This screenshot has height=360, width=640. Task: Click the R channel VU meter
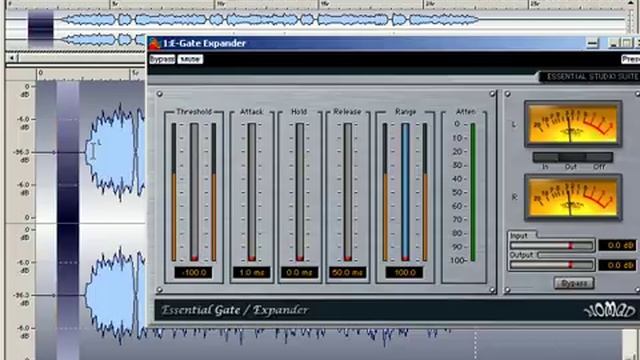coord(573,198)
